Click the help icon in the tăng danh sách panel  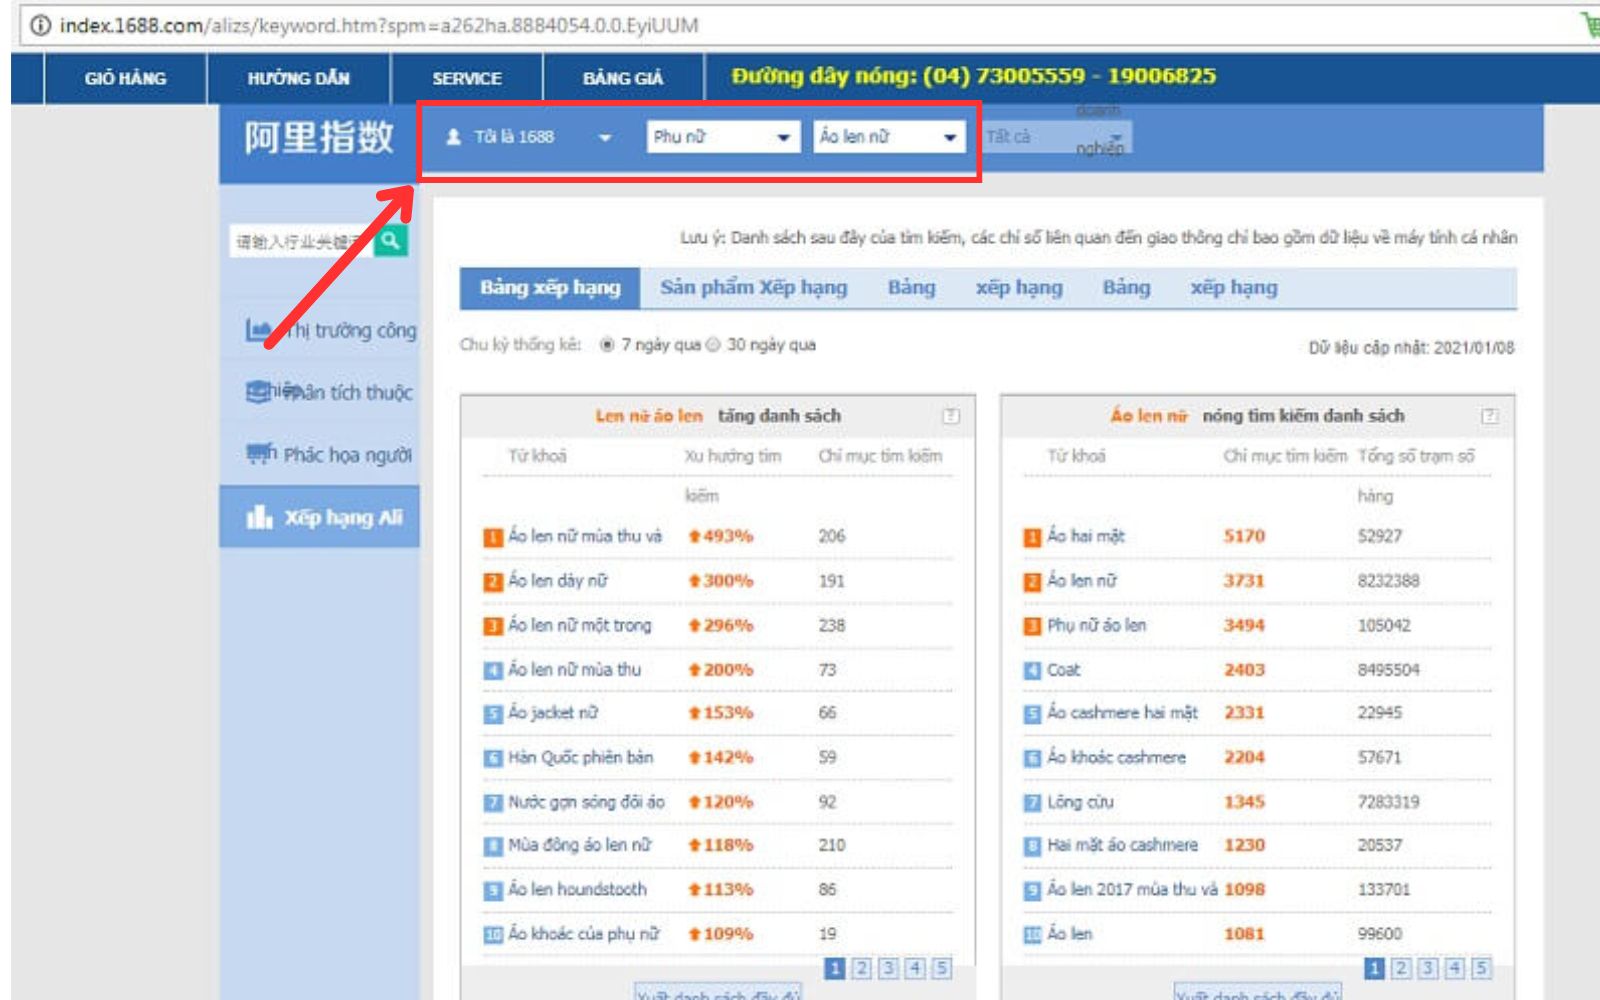(x=950, y=416)
